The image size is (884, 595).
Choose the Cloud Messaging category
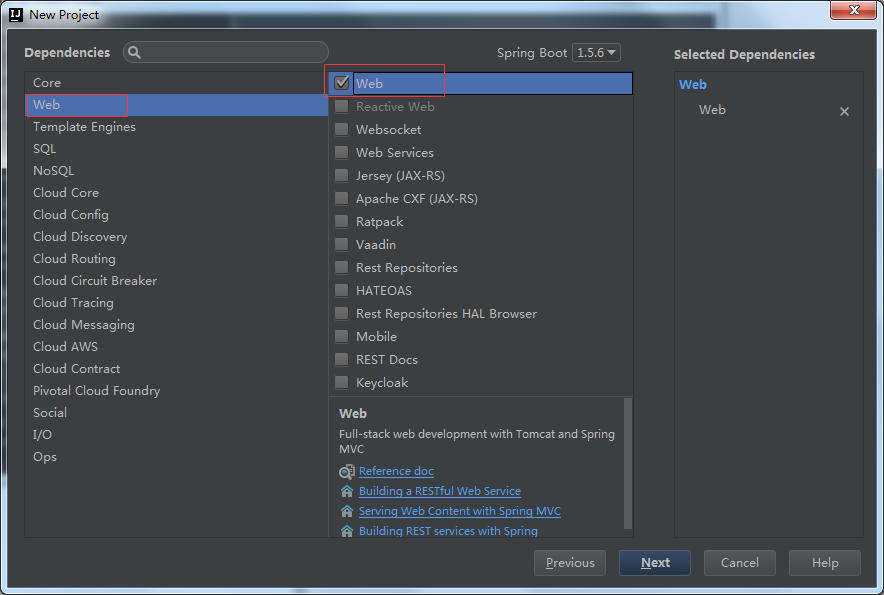pos(176,325)
